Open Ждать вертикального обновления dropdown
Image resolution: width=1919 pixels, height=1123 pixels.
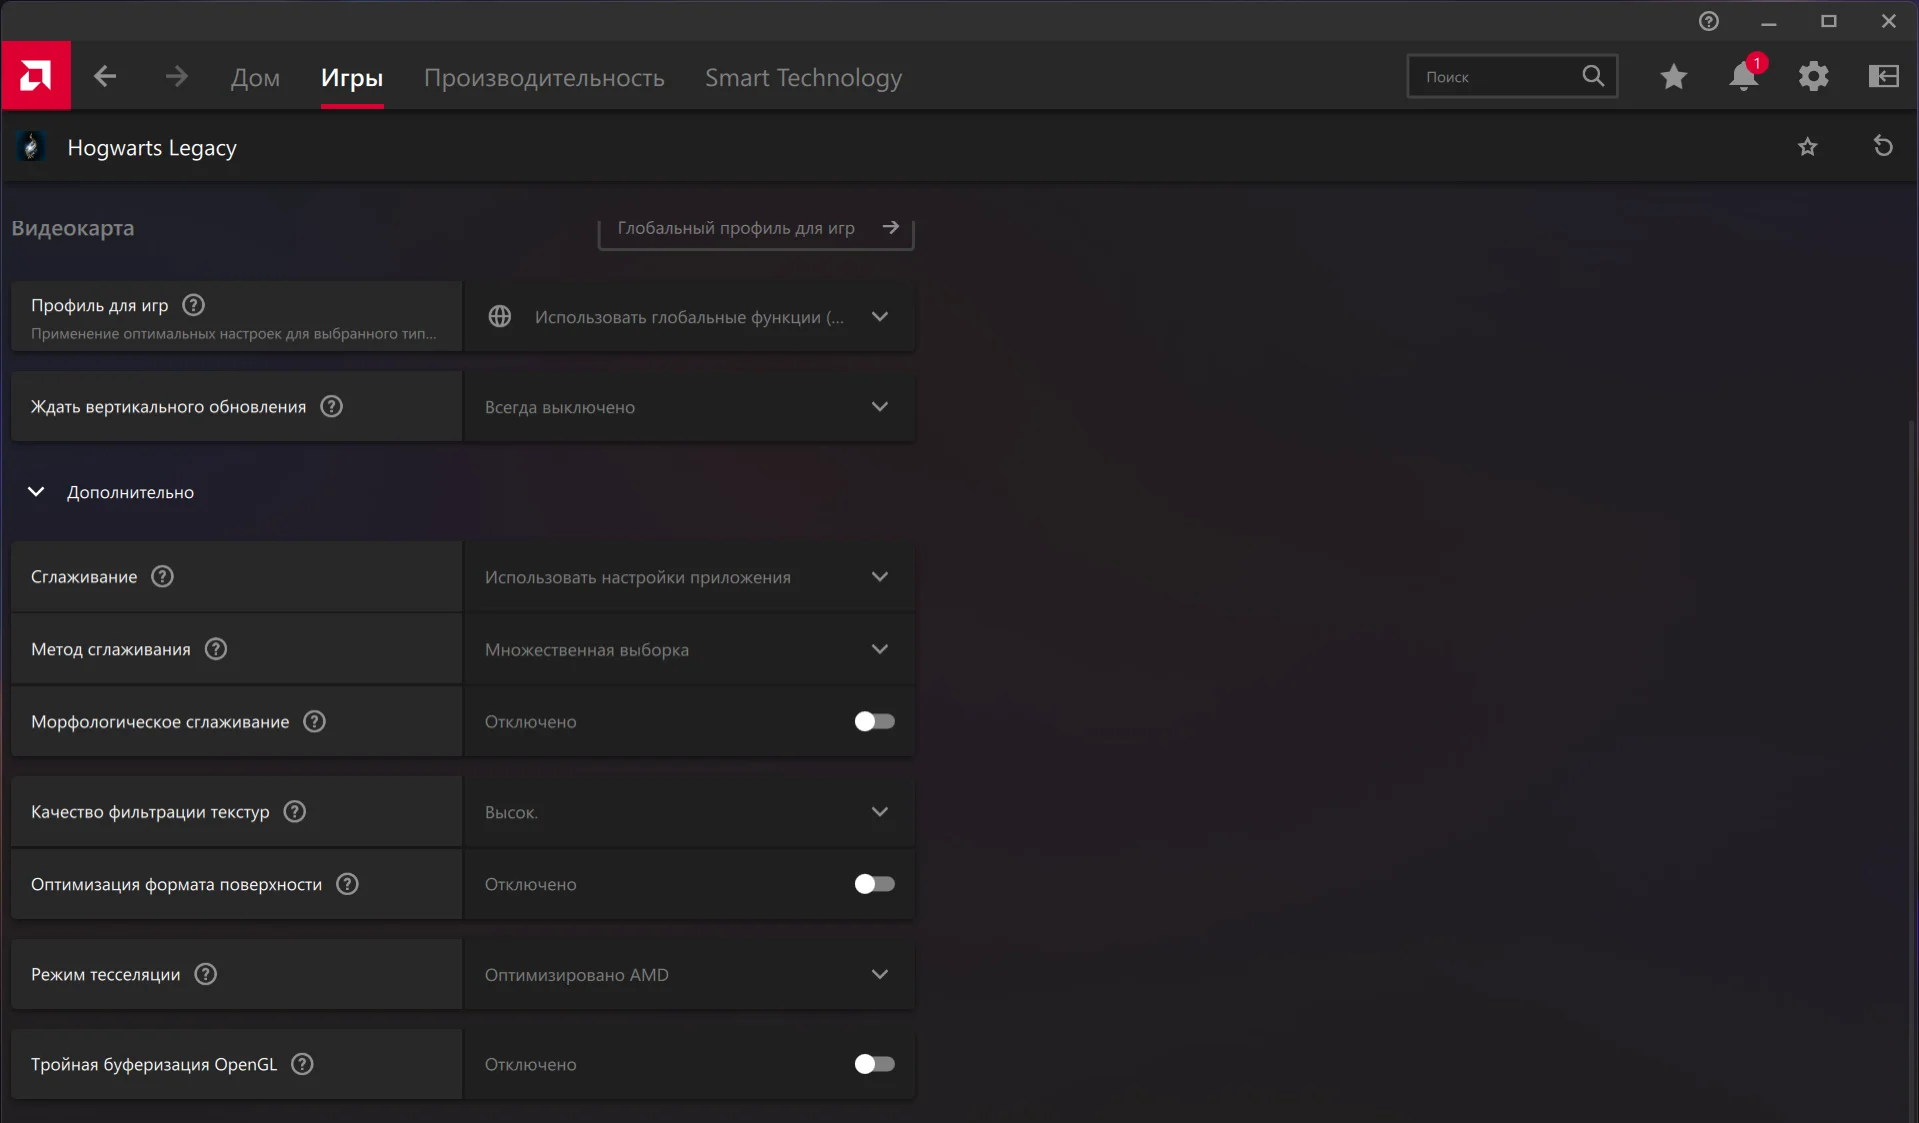click(688, 407)
